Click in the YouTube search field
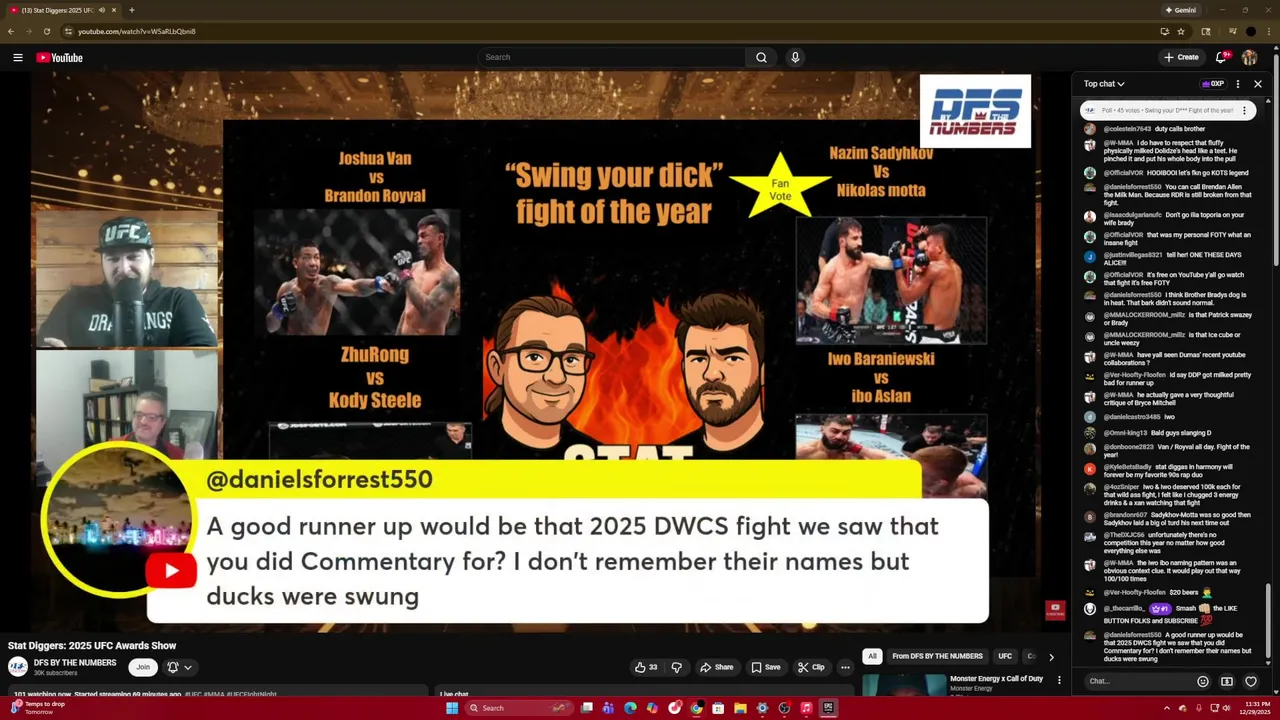The image size is (1280, 720). pos(612,58)
